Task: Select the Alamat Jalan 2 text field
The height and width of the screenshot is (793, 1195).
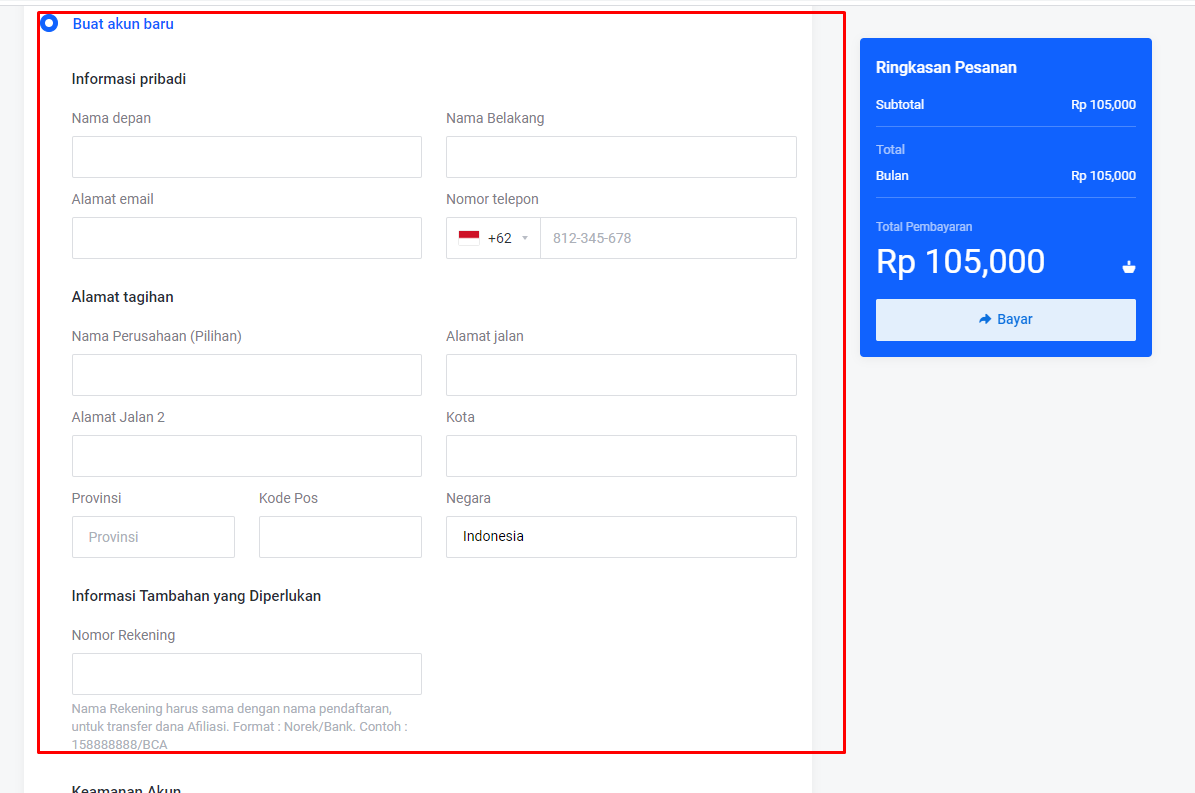Action: click(247, 456)
